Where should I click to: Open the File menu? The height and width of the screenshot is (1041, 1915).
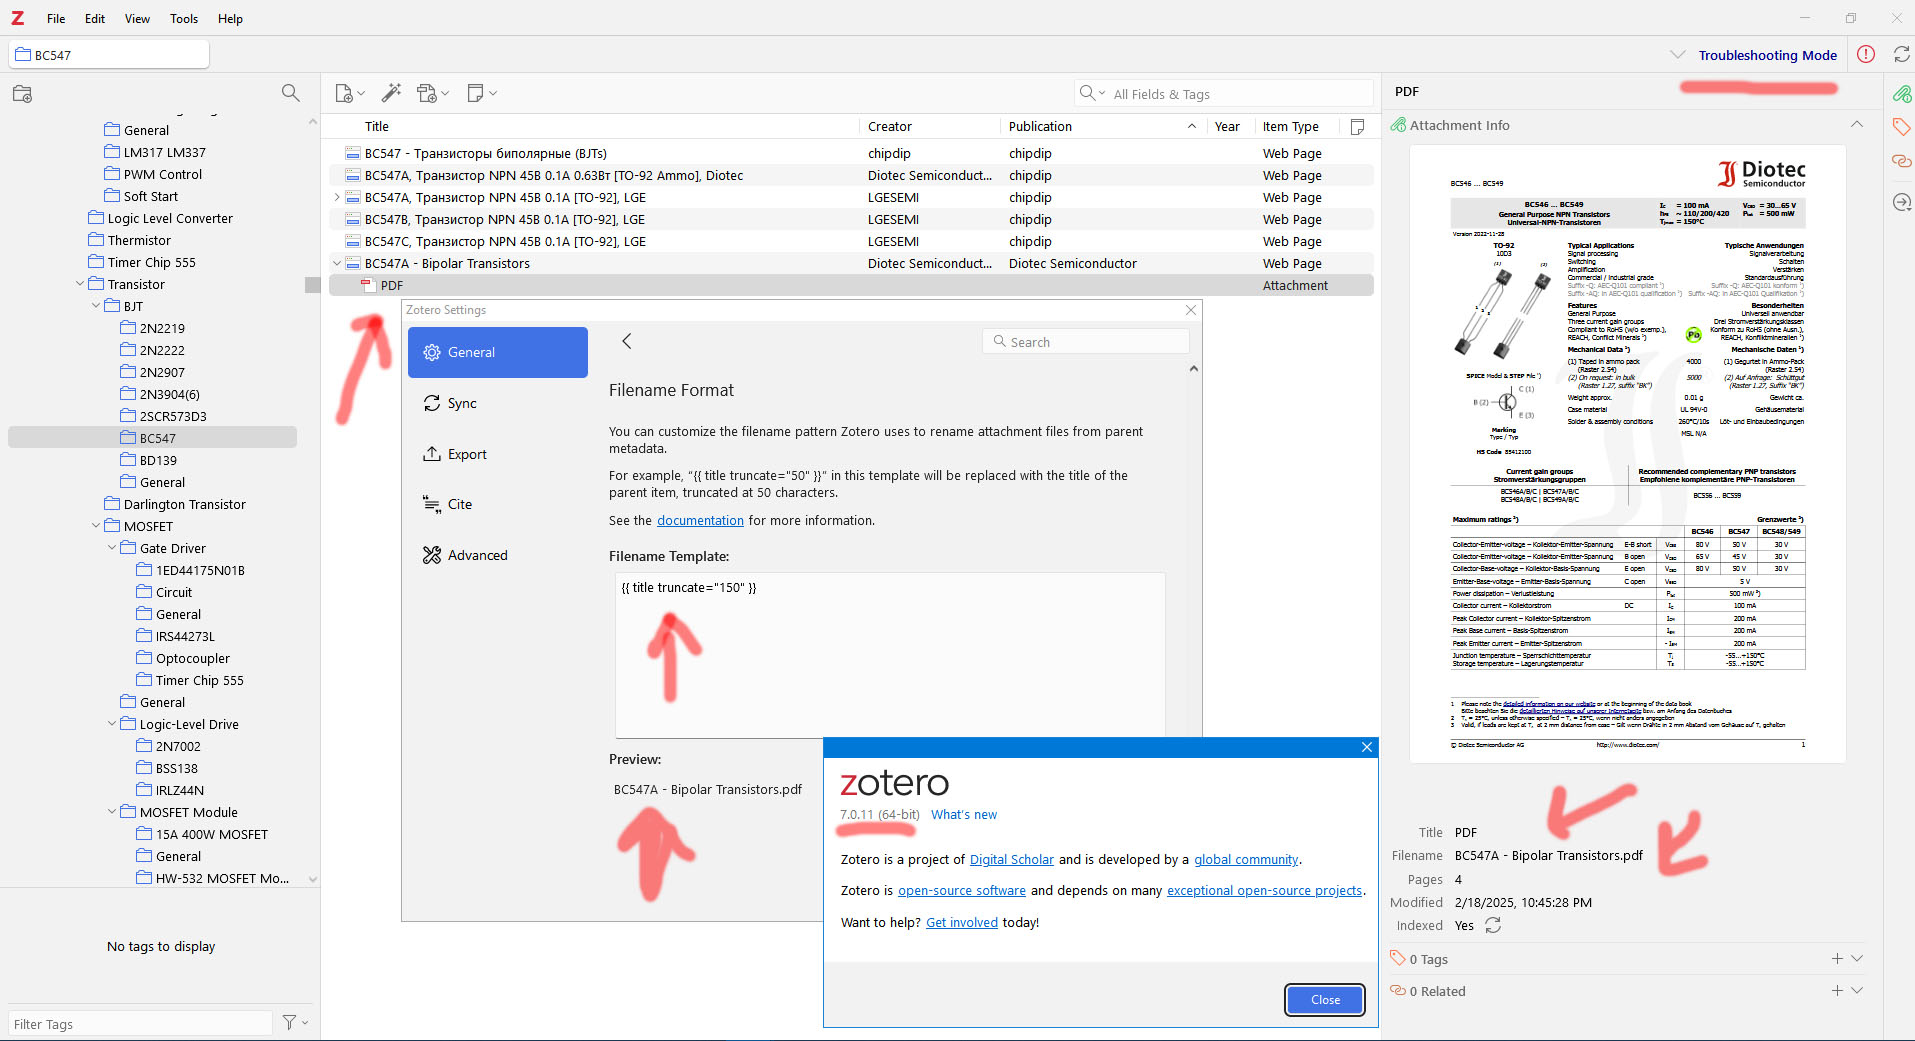(56, 18)
